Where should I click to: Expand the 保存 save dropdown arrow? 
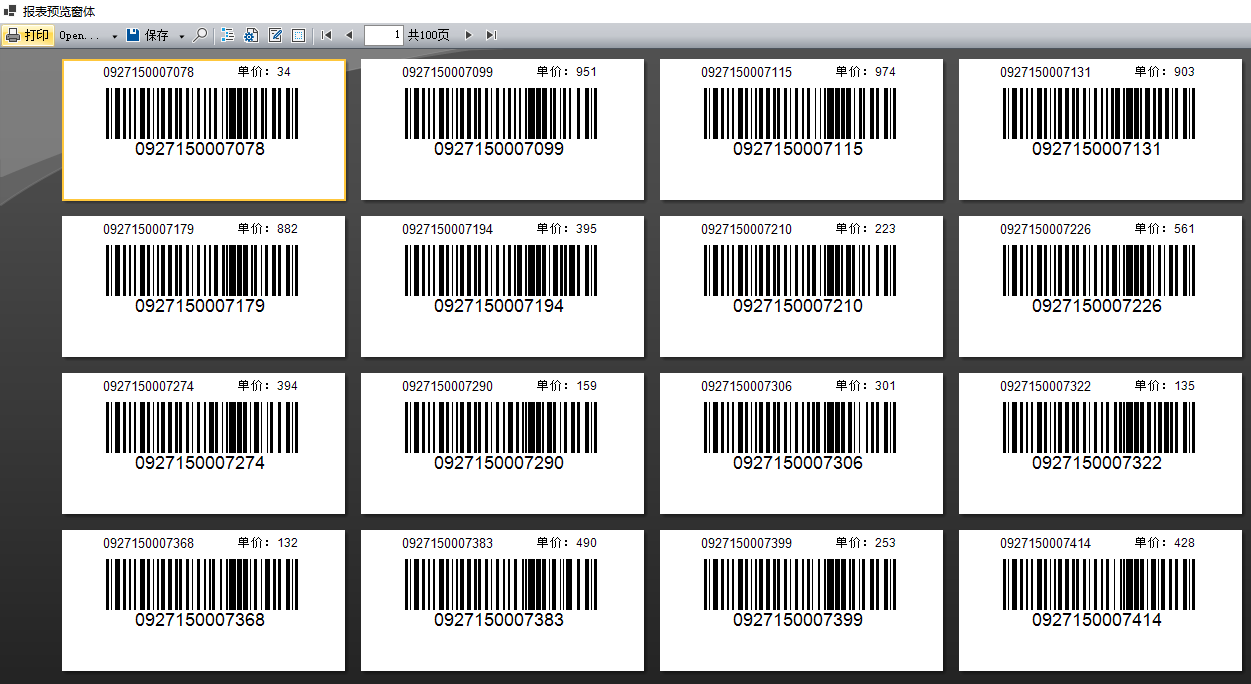pos(181,36)
